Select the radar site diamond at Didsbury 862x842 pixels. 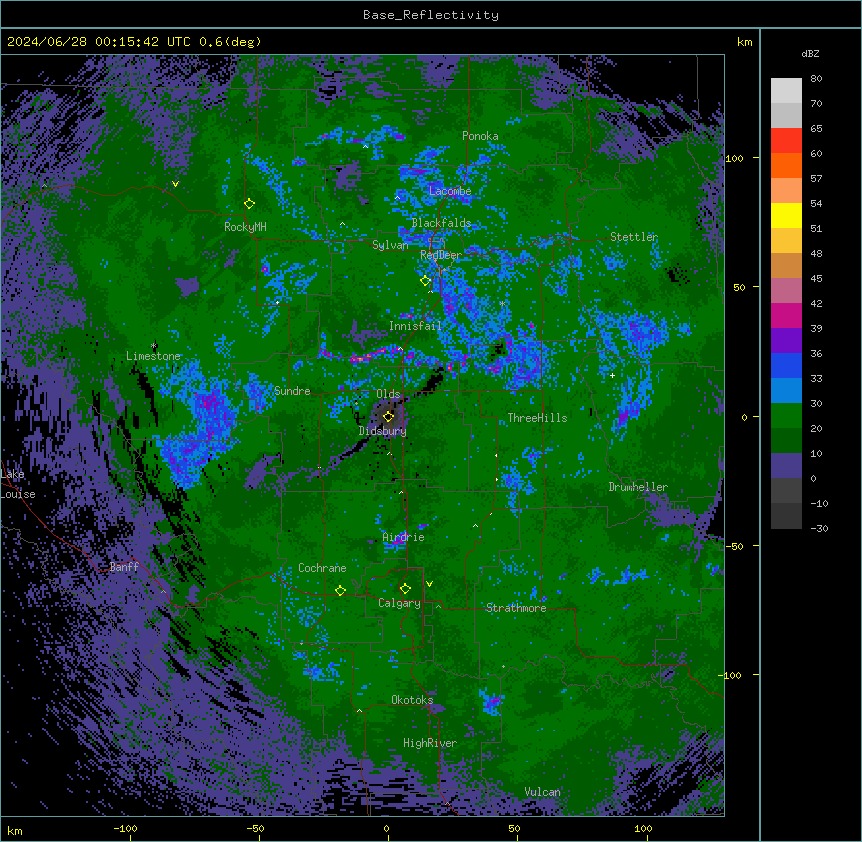[388, 416]
